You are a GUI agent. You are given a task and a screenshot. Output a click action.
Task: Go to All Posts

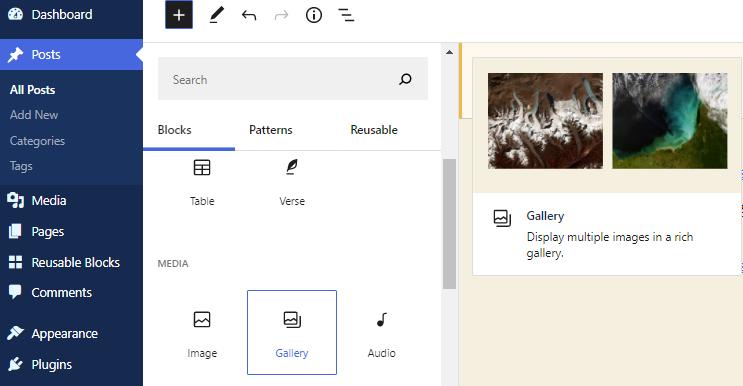[32, 90]
